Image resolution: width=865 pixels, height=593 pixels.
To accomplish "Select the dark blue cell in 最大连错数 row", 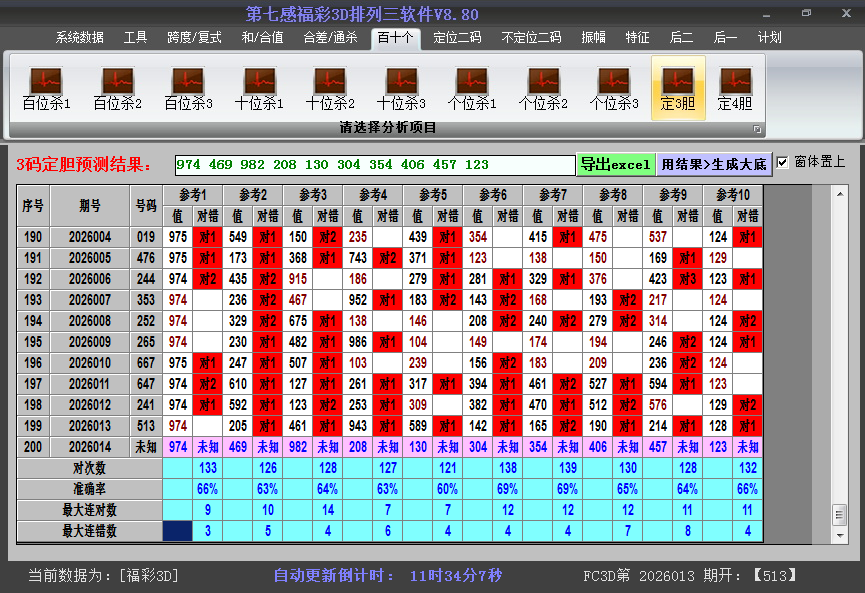I will click(x=177, y=531).
